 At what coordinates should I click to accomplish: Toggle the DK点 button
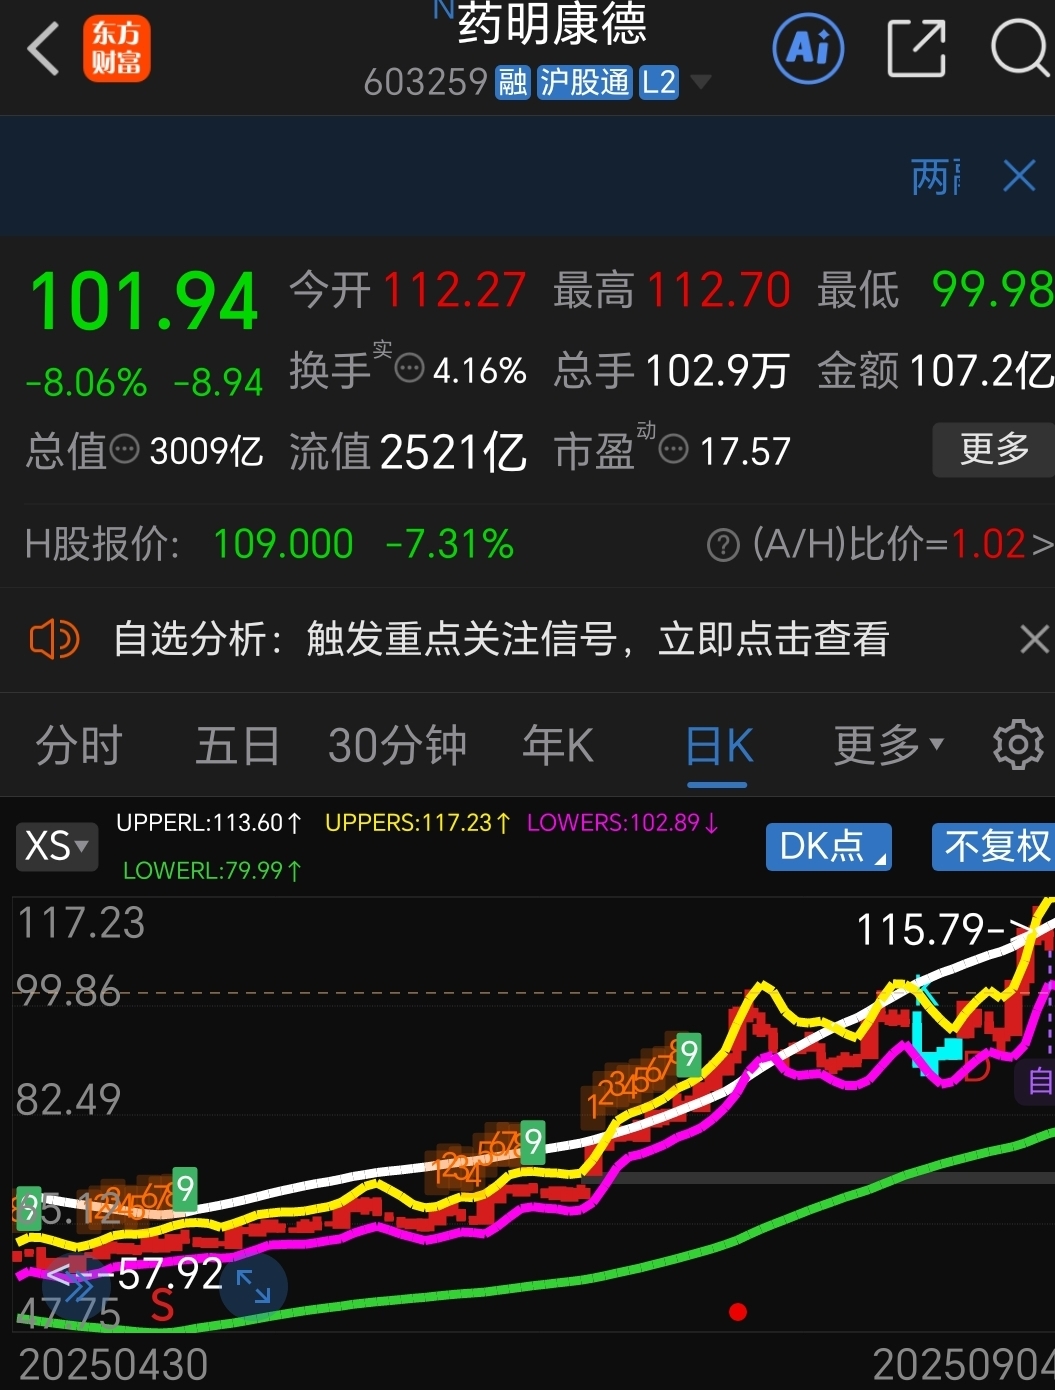click(x=828, y=847)
